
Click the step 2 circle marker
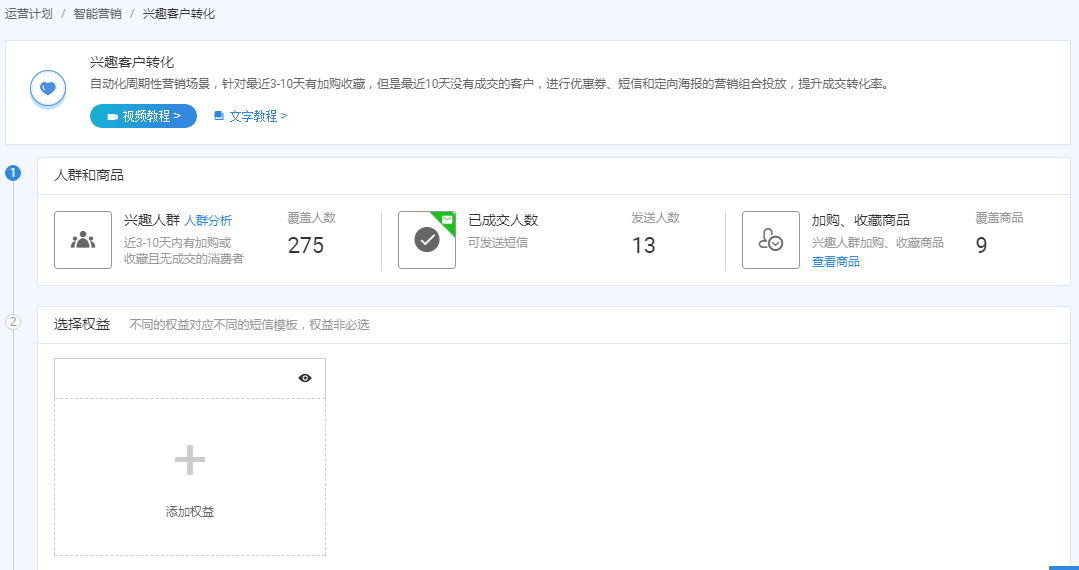[13, 322]
